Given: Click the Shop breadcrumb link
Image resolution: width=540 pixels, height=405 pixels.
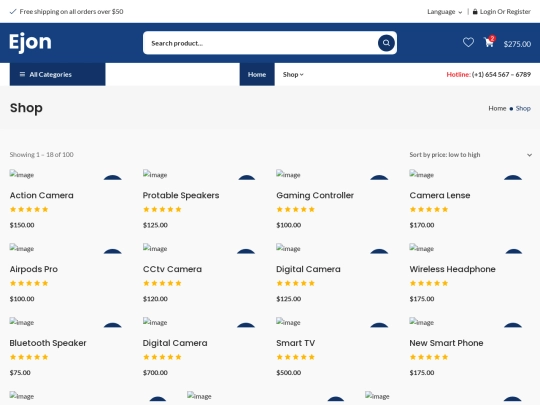Looking at the screenshot, I should click(523, 108).
